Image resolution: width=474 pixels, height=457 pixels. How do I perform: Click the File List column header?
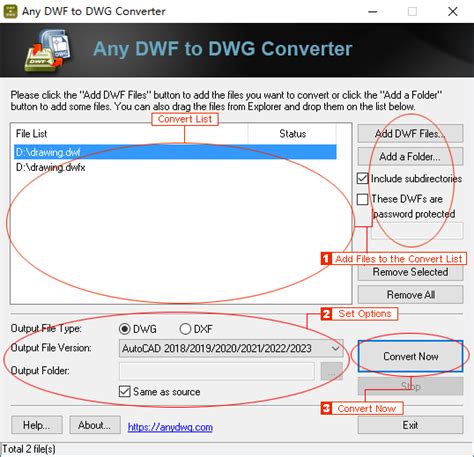(130, 134)
